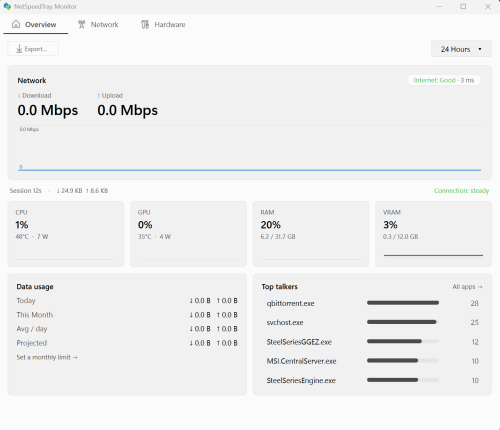
Task: Click the home icon on Overview tab
Action: click(16, 24)
